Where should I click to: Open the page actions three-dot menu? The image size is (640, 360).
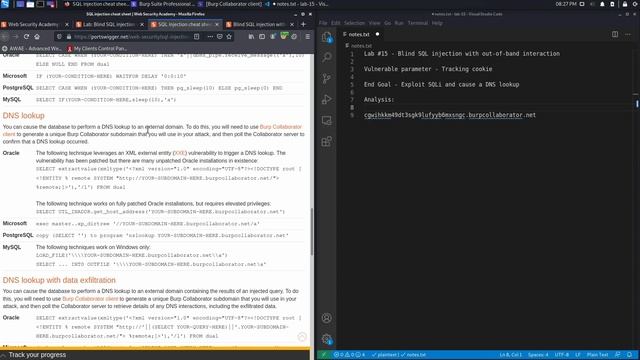(210, 36)
